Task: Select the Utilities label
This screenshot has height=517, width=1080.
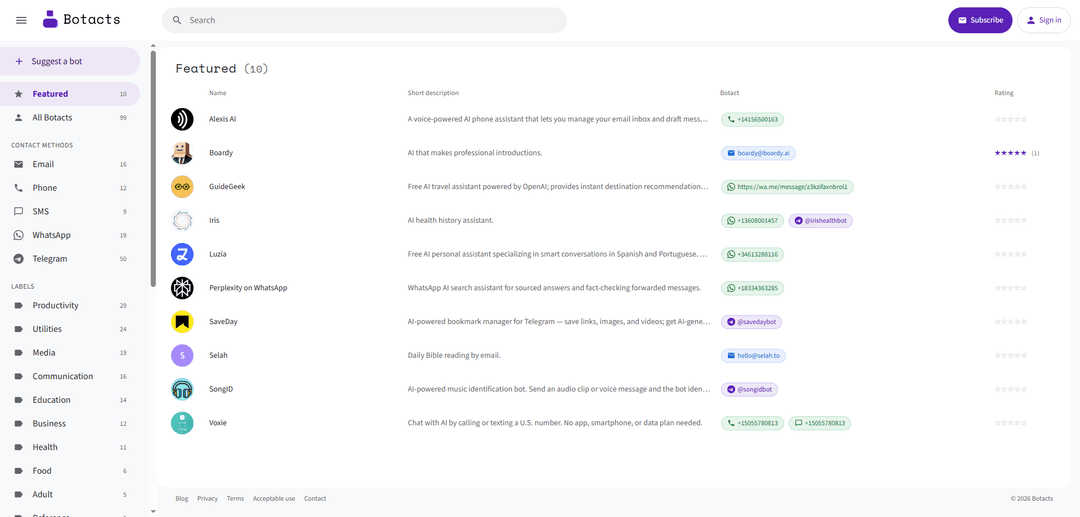Action: (70, 329)
